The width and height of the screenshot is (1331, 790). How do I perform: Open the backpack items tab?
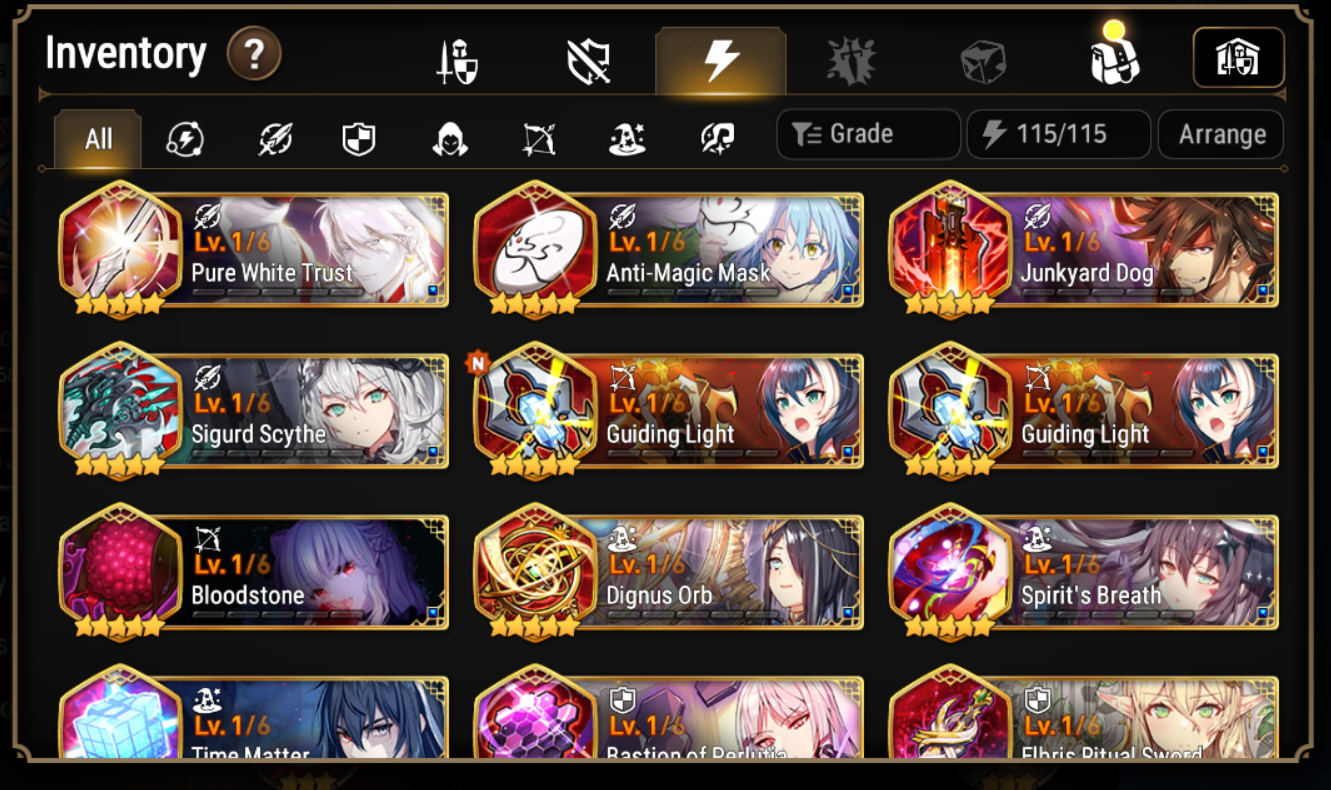(x=1115, y=59)
